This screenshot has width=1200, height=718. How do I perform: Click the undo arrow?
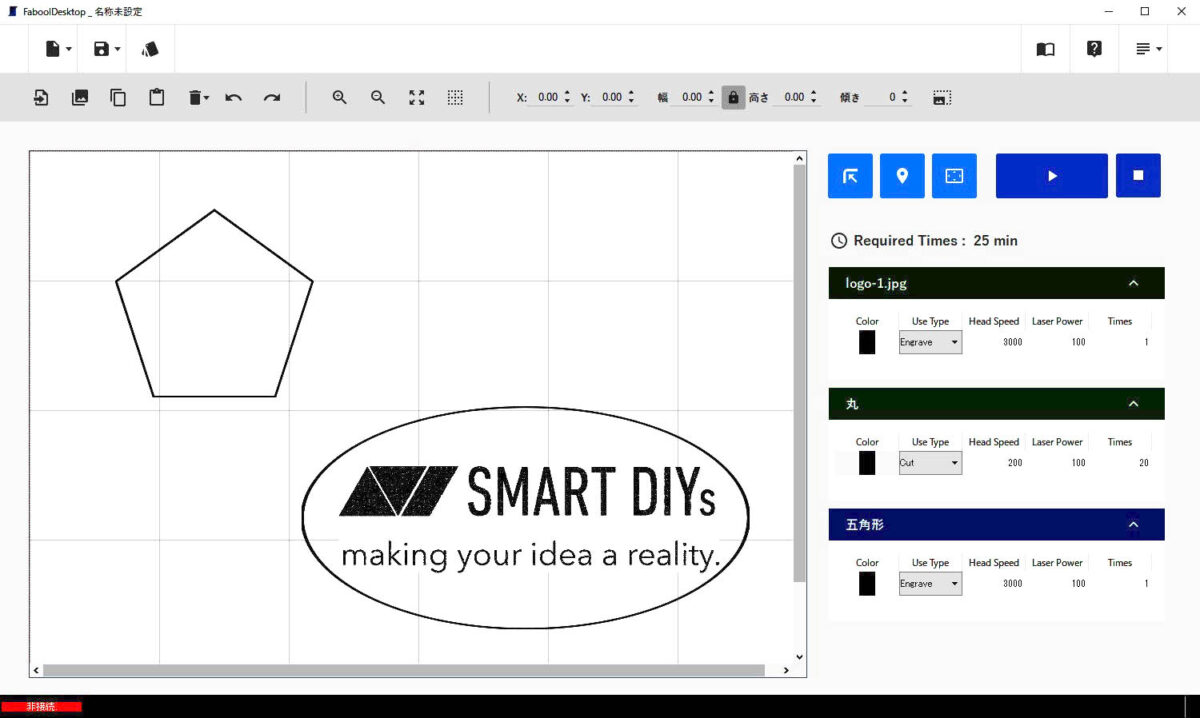click(x=233, y=97)
